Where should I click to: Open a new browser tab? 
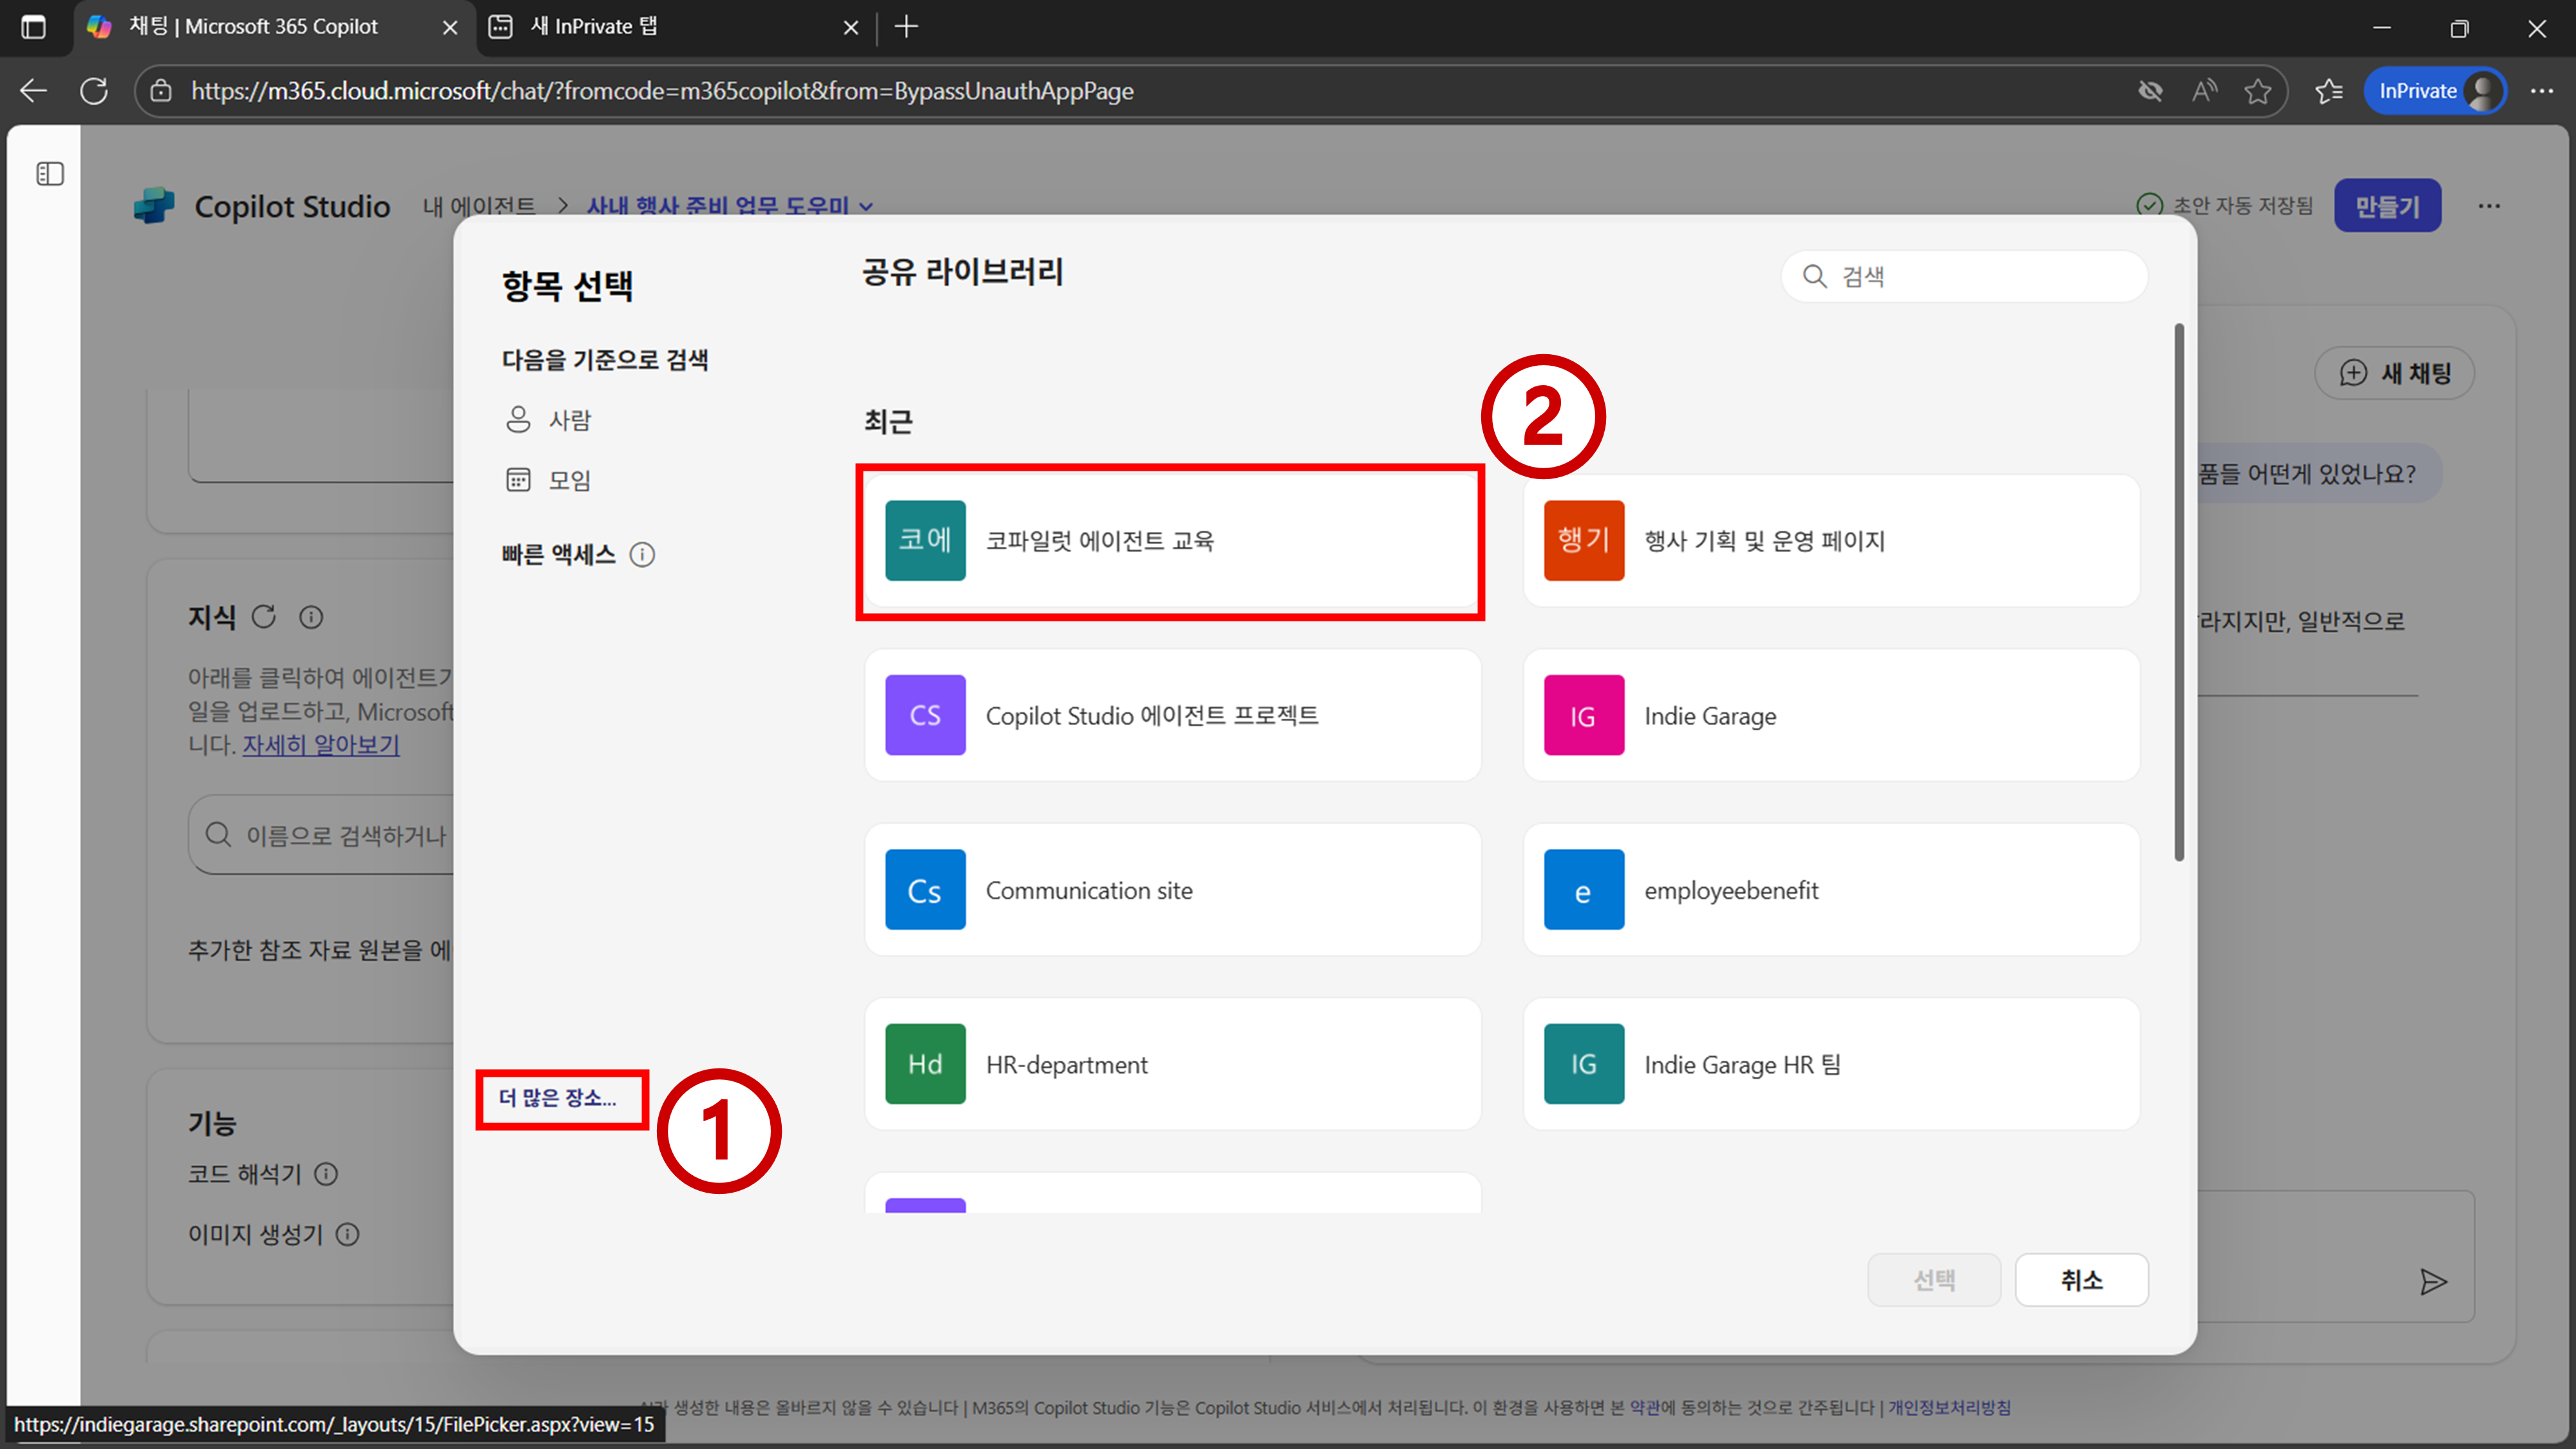point(906,27)
